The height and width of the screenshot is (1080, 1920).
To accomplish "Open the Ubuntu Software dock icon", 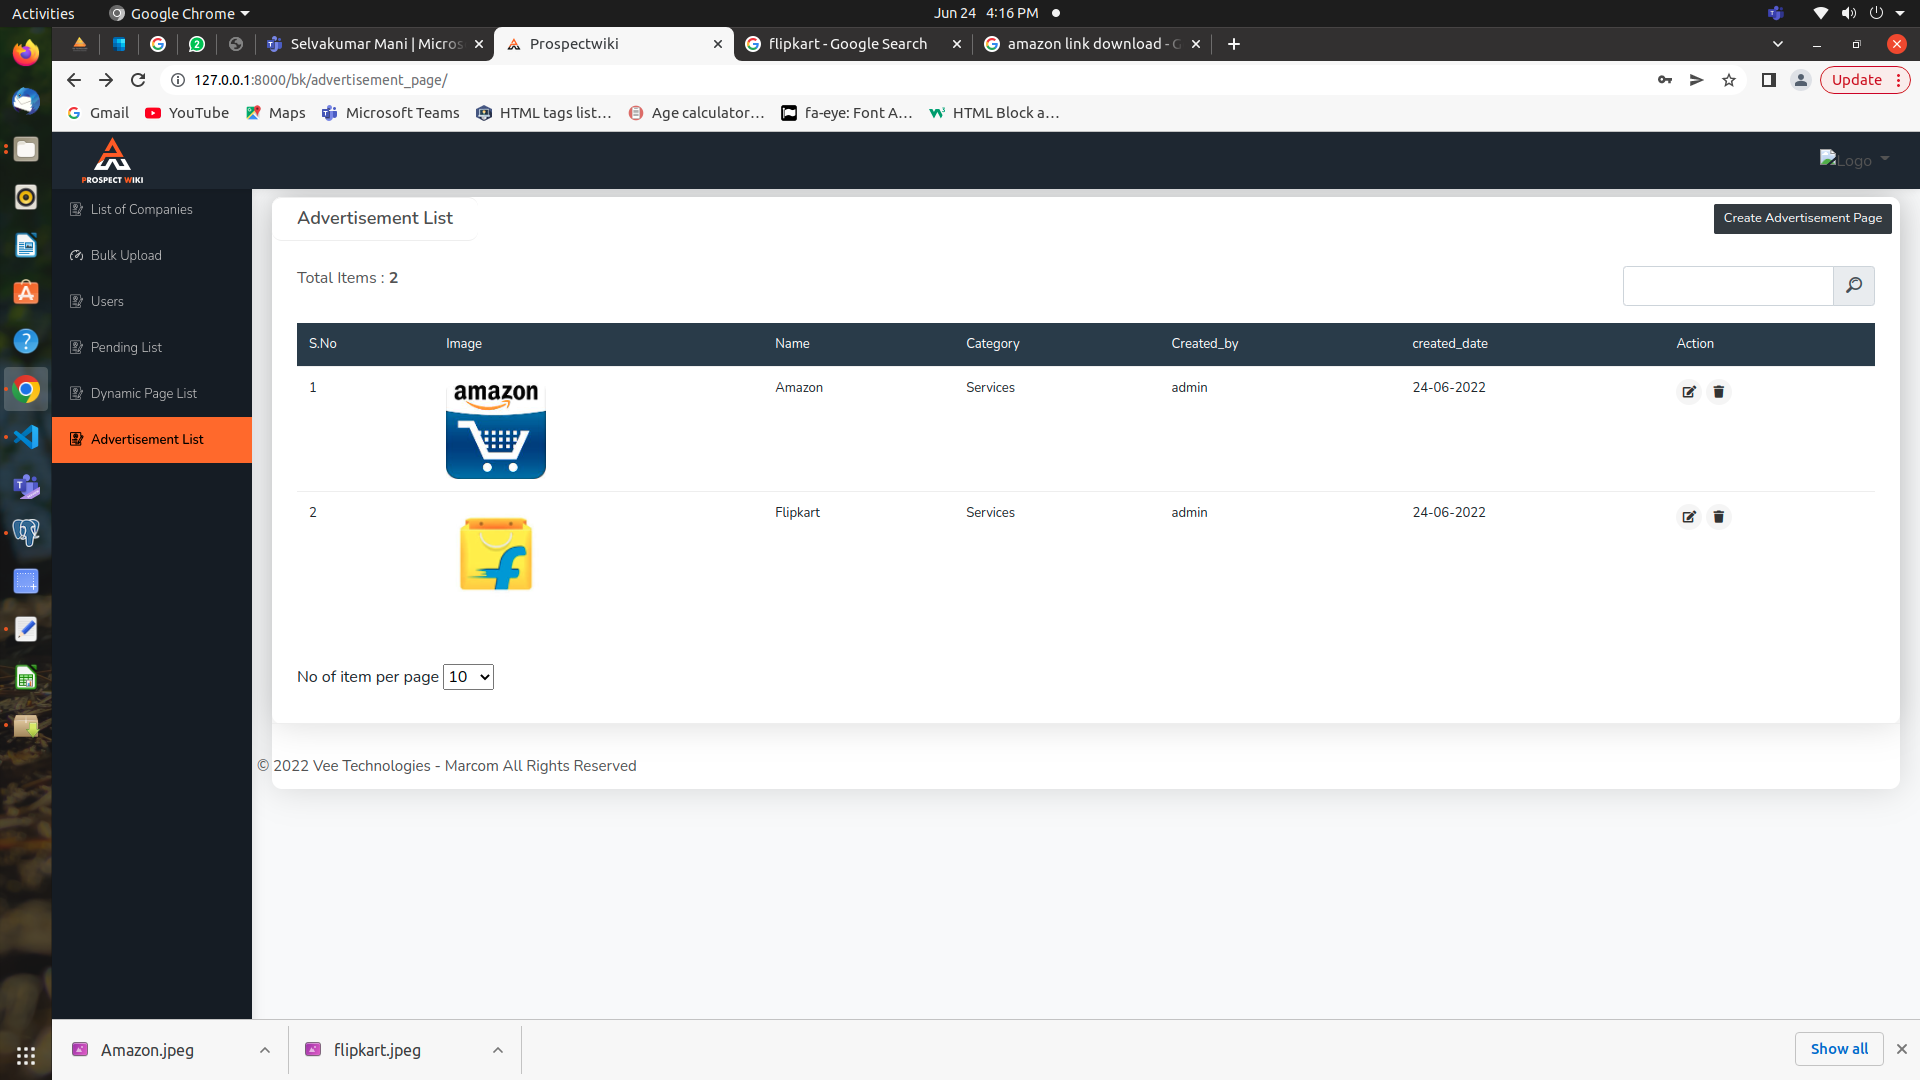I will click(x=26, y=293).
